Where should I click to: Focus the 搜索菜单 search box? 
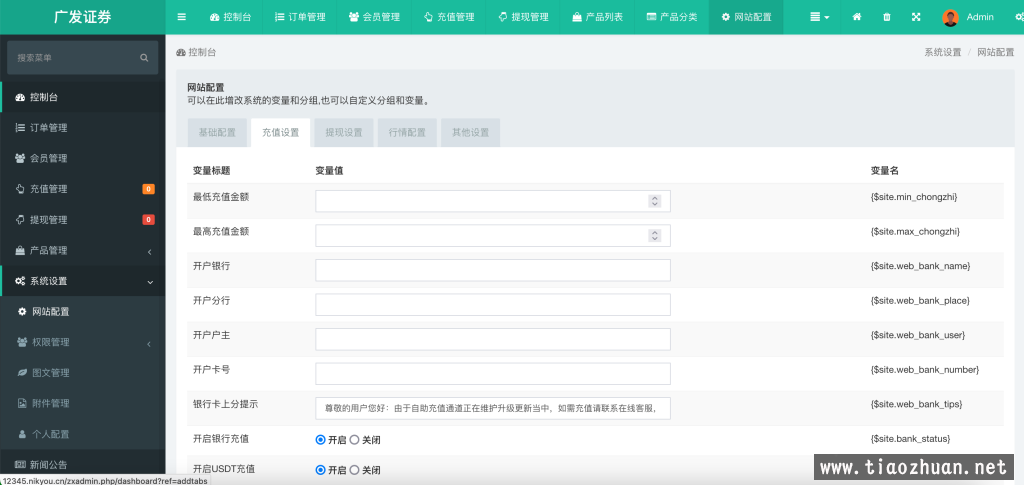(82, 57)
